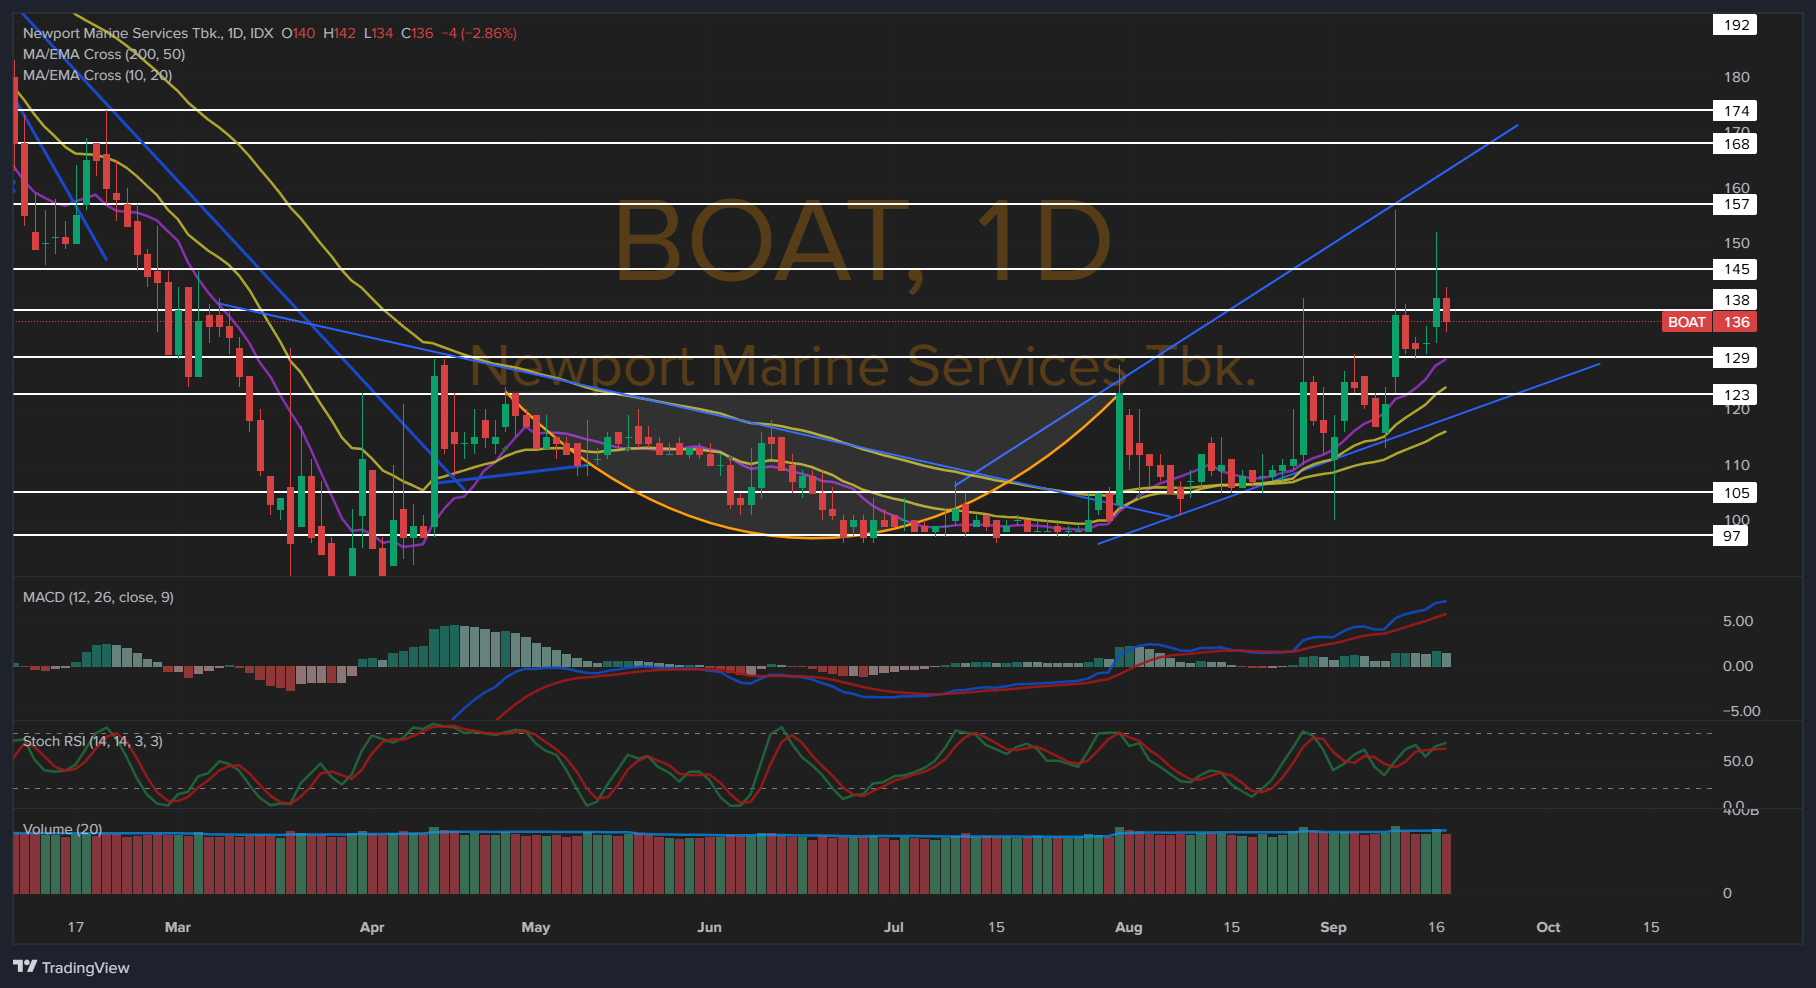
Task: Click the −4 (−2.86%) change value
Action: 479,33
